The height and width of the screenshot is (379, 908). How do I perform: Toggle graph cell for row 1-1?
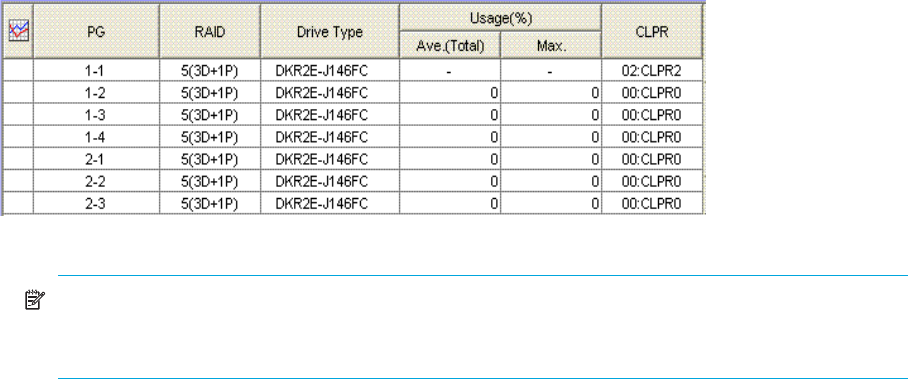pos(19,71)
